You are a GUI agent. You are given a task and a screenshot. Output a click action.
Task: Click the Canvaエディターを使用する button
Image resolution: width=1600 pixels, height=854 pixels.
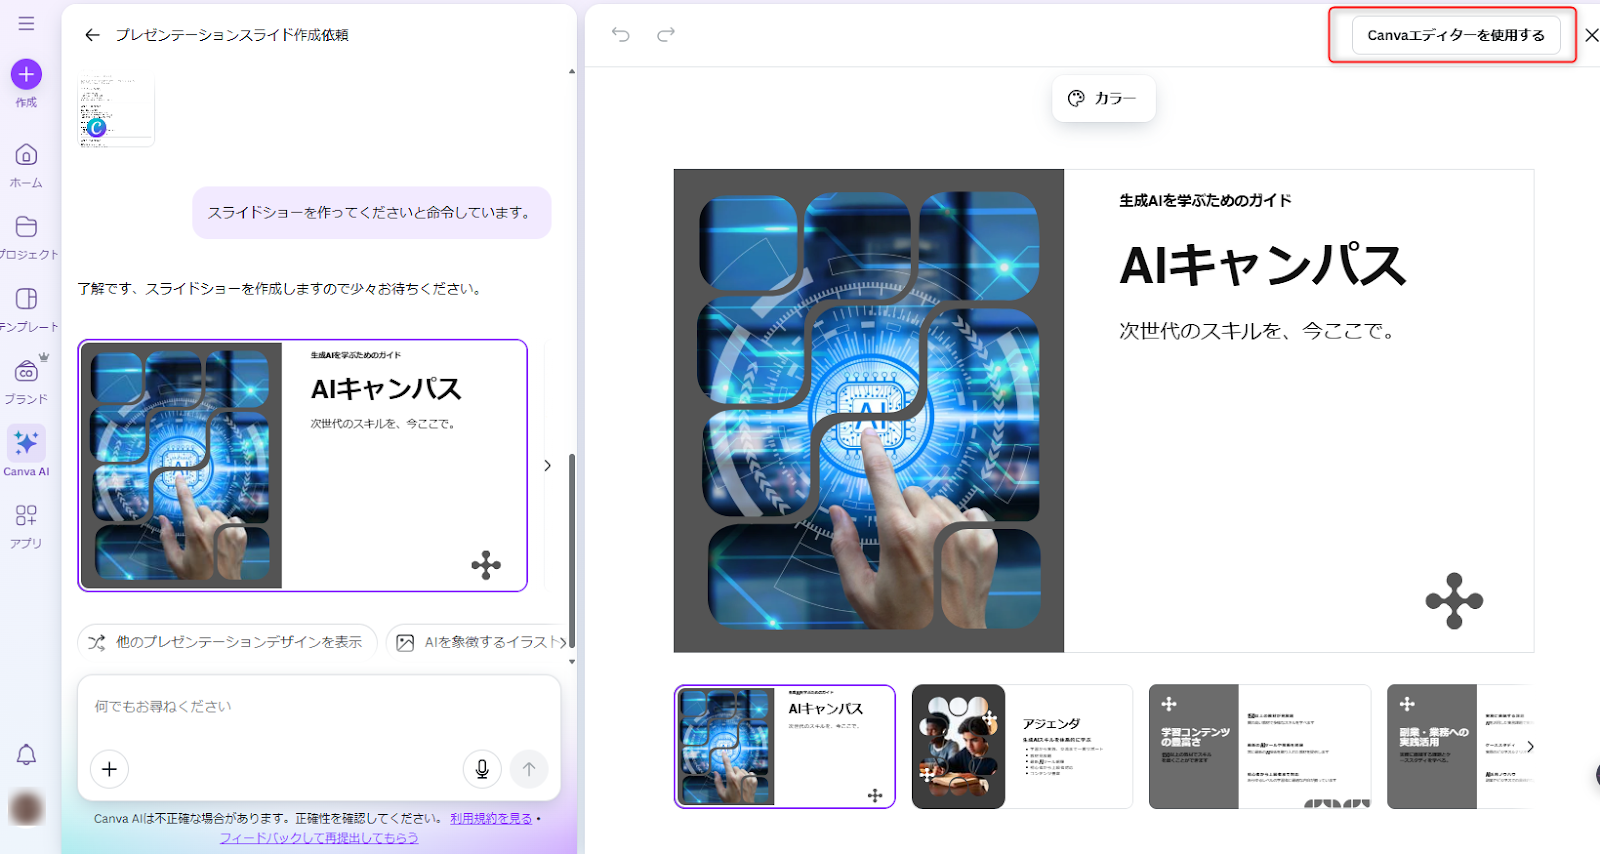(1455, 35)
